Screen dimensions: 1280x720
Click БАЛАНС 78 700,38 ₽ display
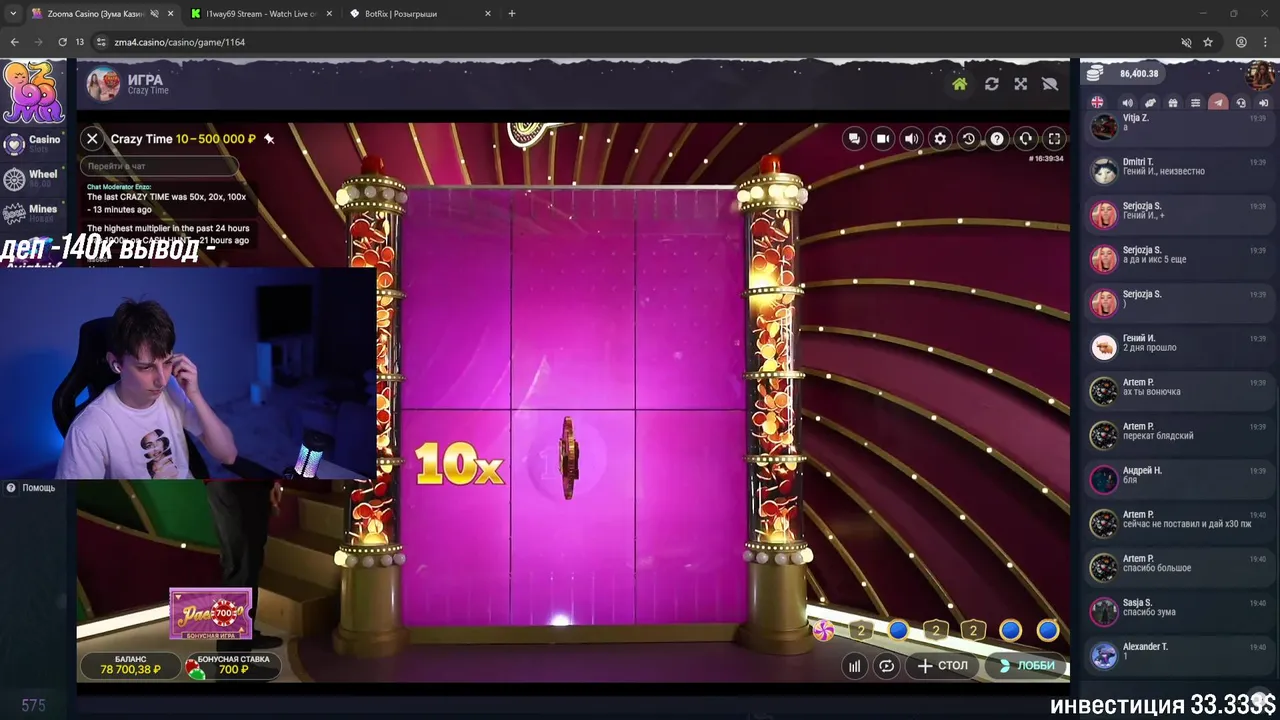pos(130,665)
